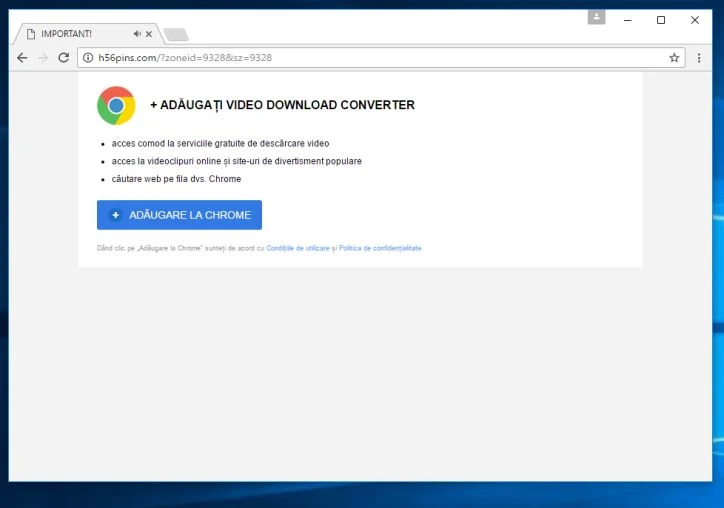Maximize the Chrome window
This screenshot has height=508, width=724.
pos(661,20)
